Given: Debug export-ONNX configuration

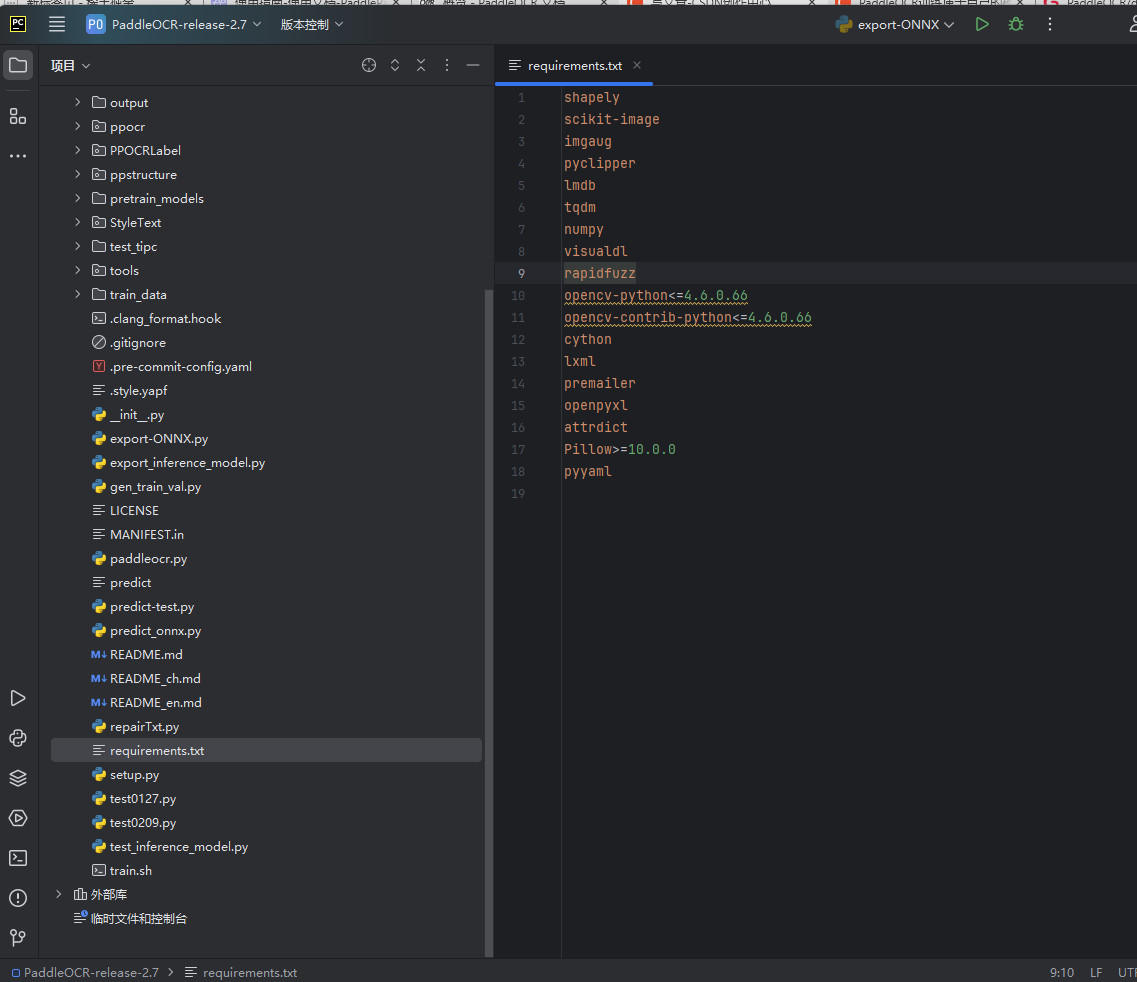Looking at the screenshot, I should tap(1016, 25).
